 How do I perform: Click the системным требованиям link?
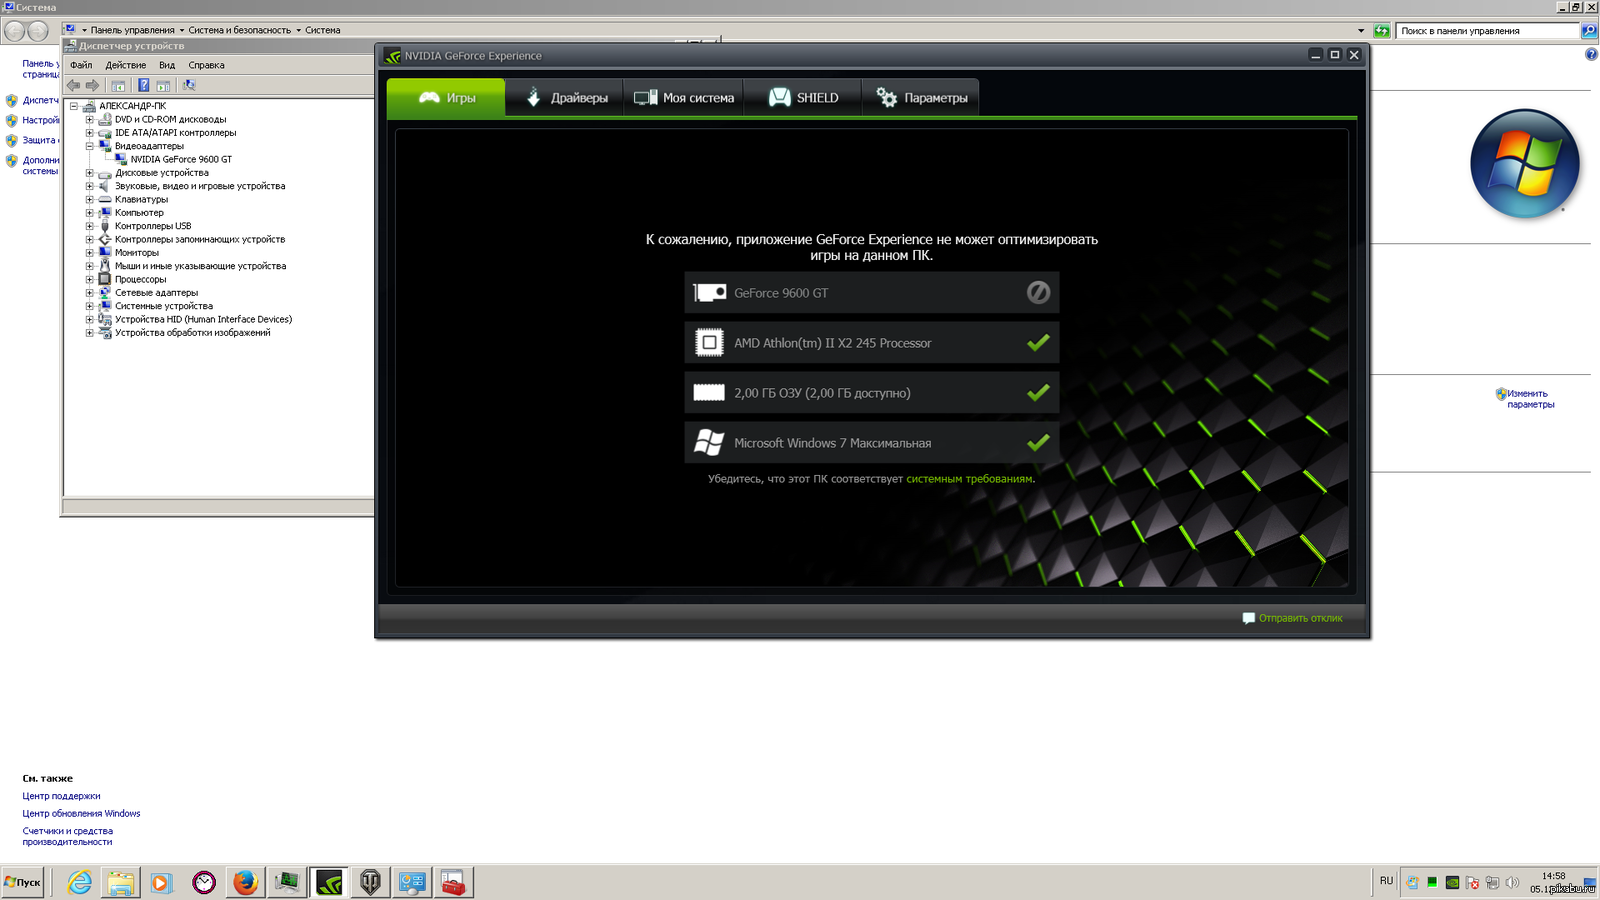point(969,479)
